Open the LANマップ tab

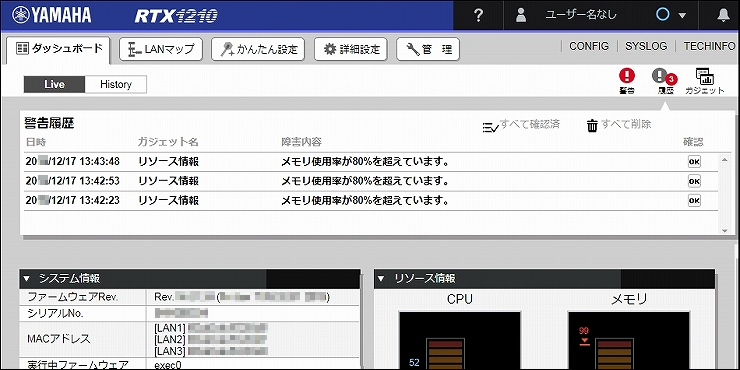pos(161,49)
